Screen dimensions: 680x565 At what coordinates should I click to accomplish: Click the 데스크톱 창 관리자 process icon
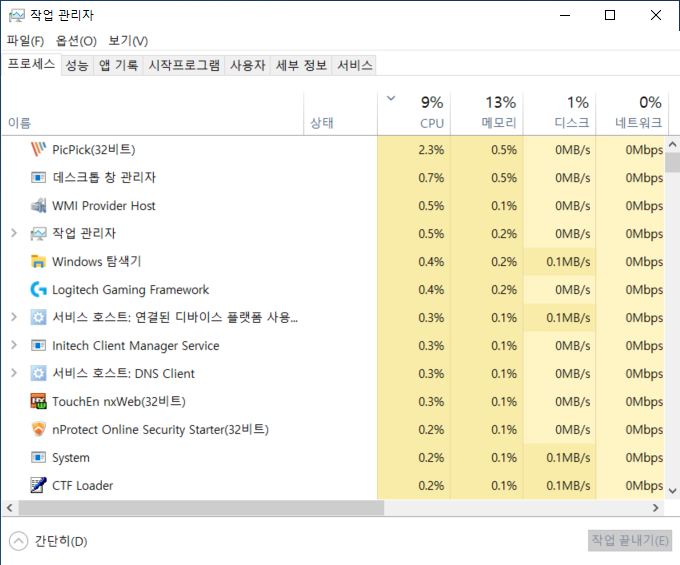click(38, 177)
